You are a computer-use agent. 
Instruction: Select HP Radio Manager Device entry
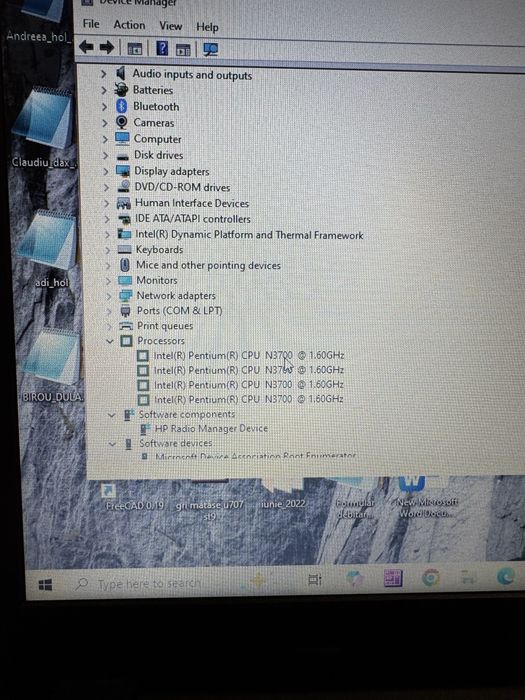click(x=211, y=428)
